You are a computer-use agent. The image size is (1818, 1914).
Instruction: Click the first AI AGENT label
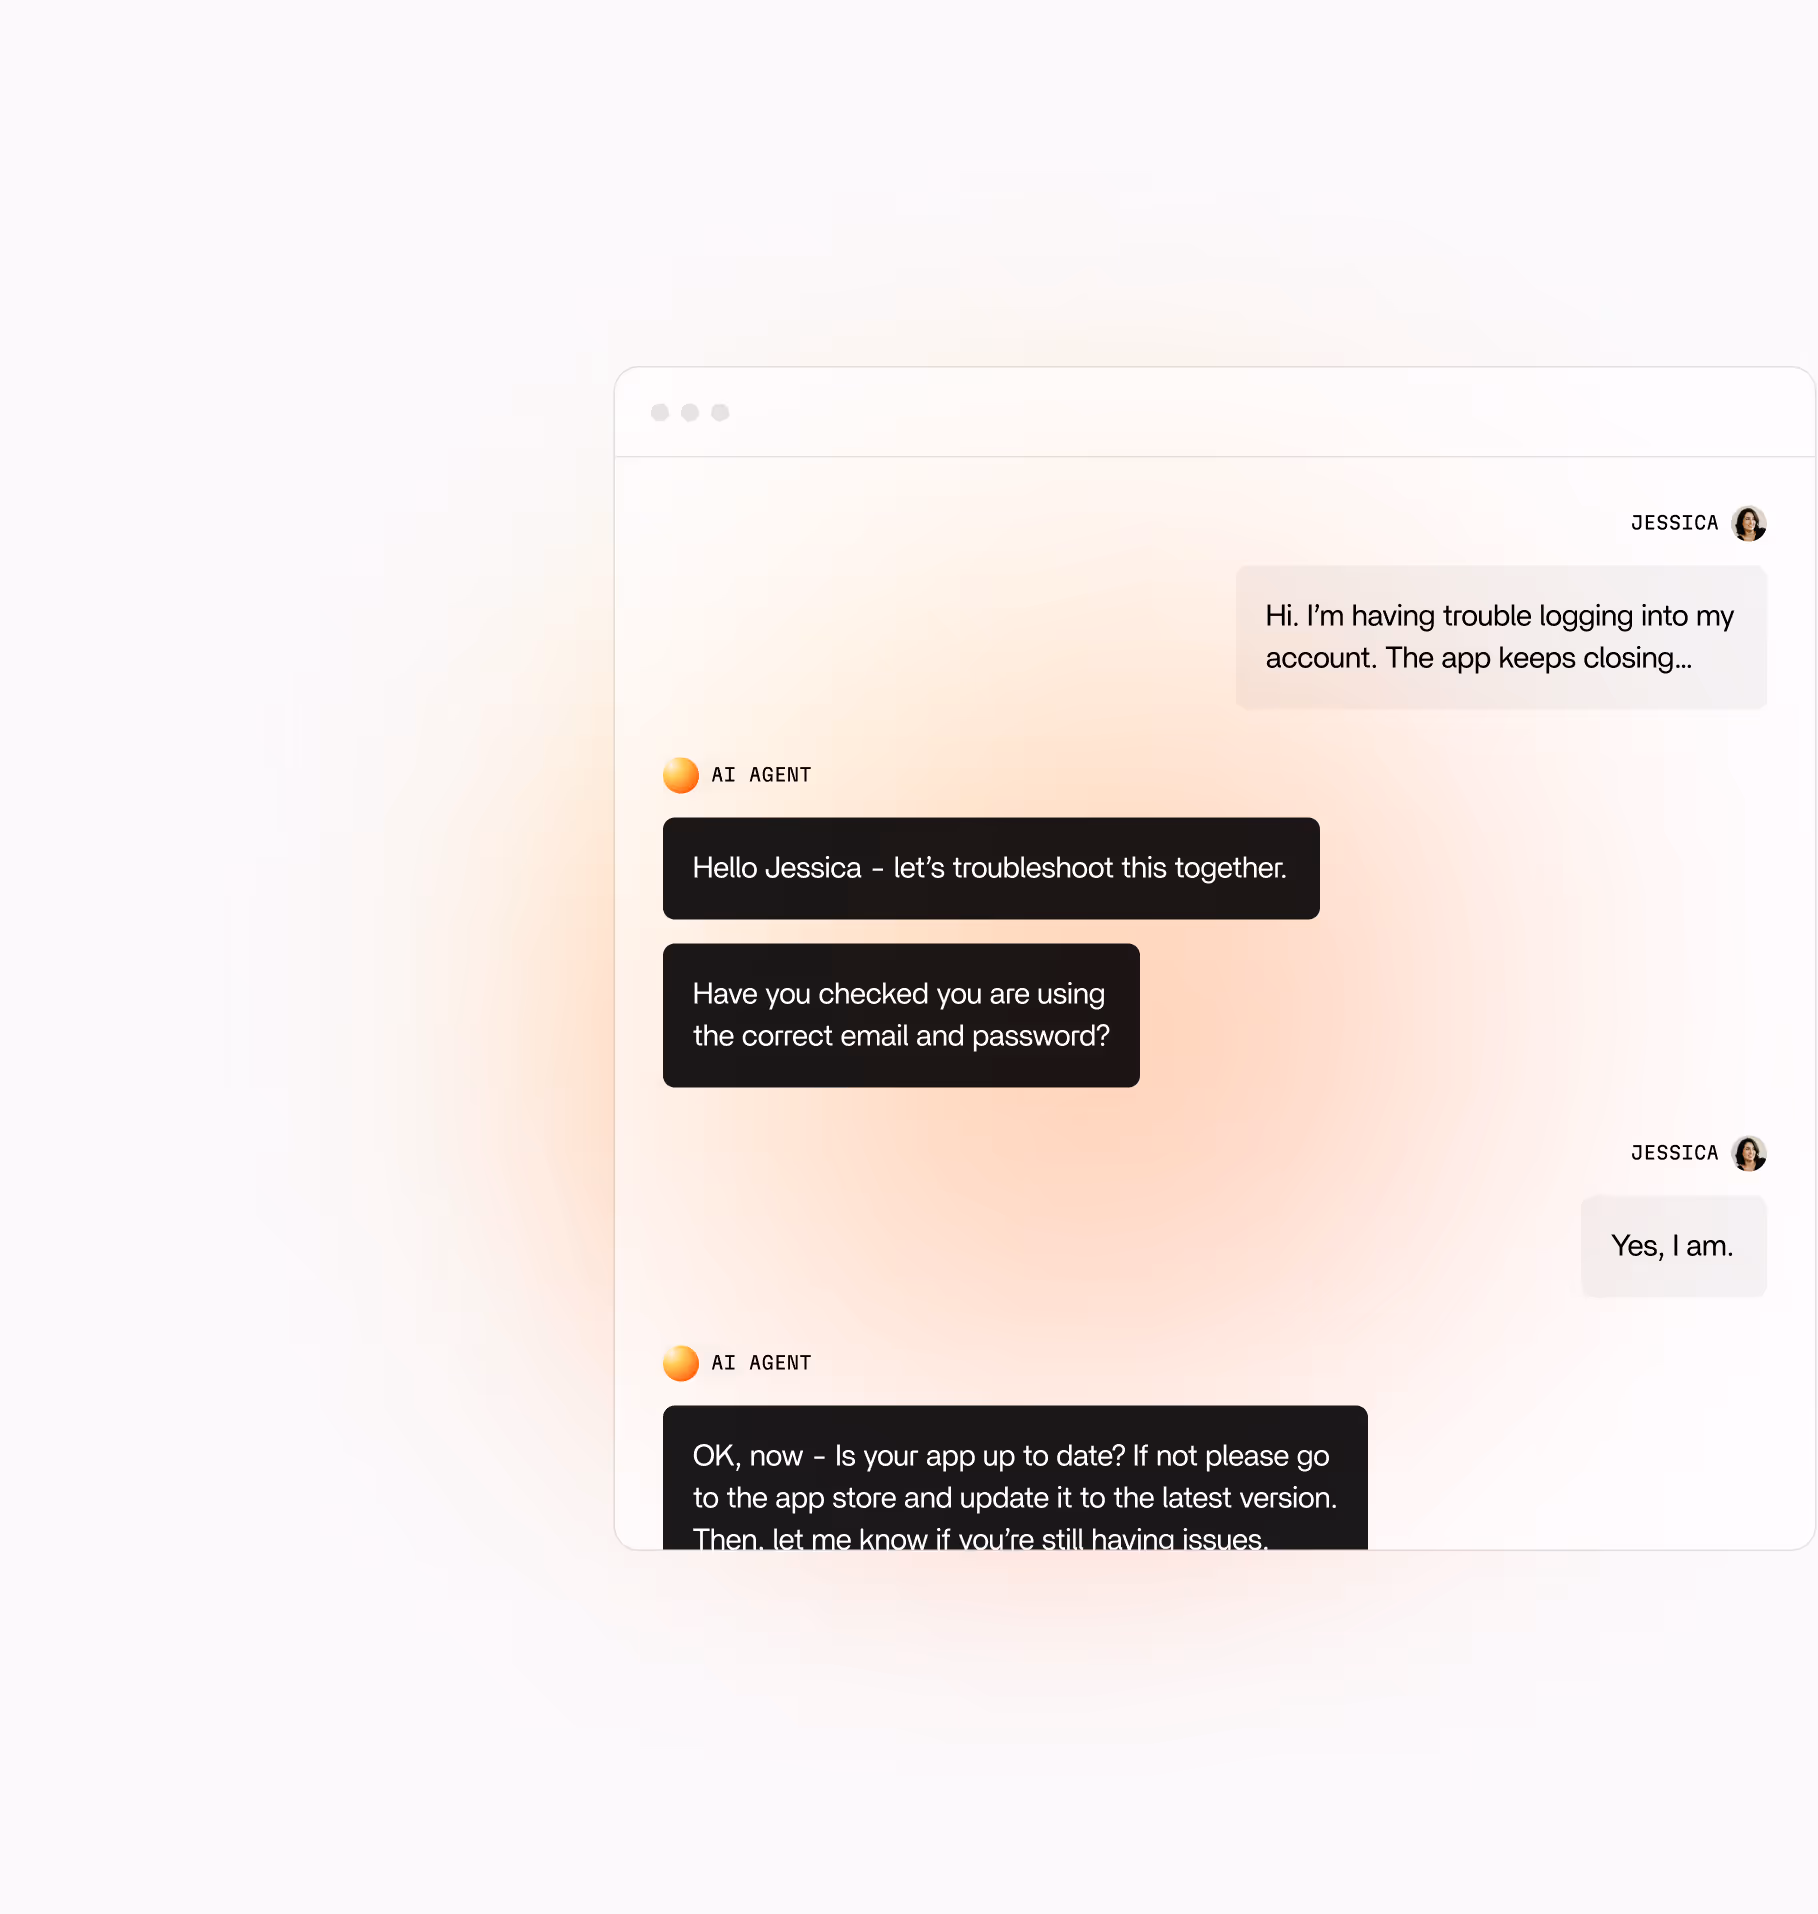click(761, 775)
